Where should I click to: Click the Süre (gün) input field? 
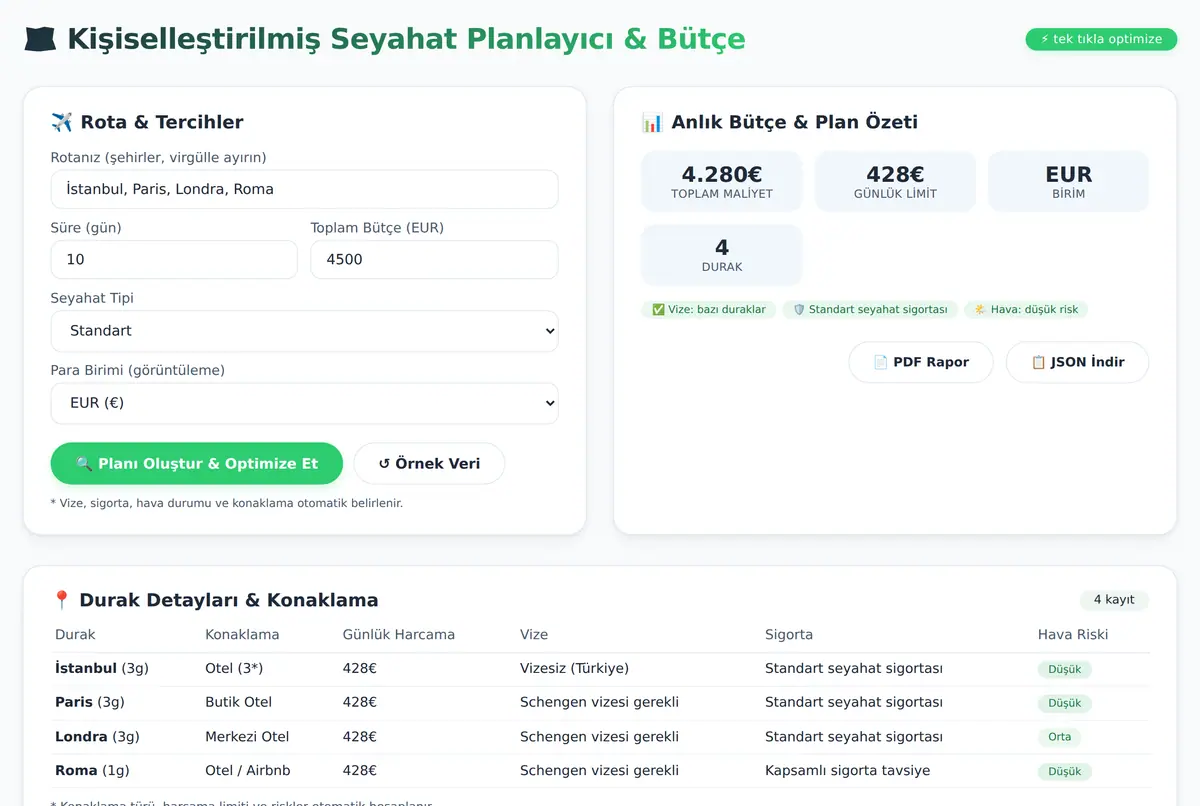click(174, 259)
